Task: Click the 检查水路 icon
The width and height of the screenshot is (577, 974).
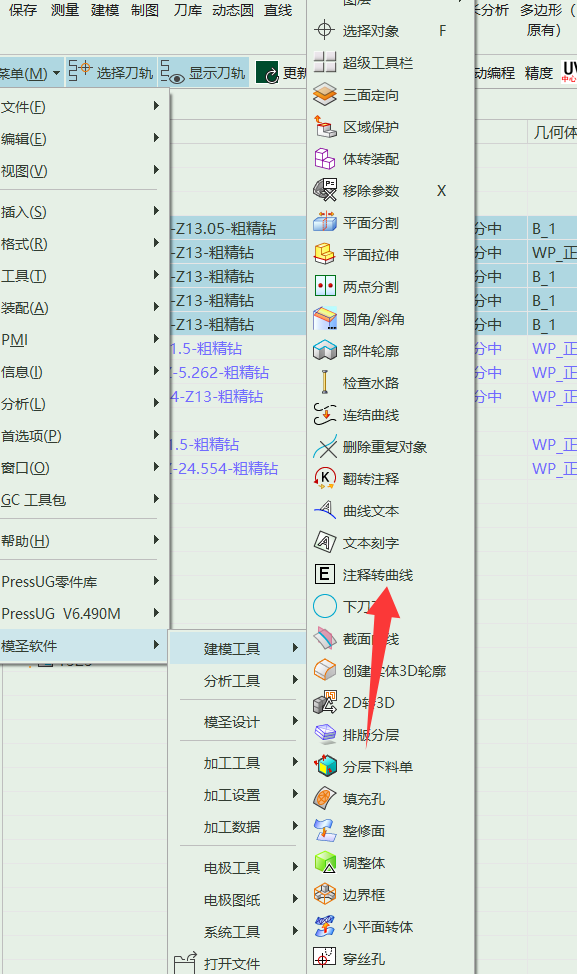Action: point(325,383)
